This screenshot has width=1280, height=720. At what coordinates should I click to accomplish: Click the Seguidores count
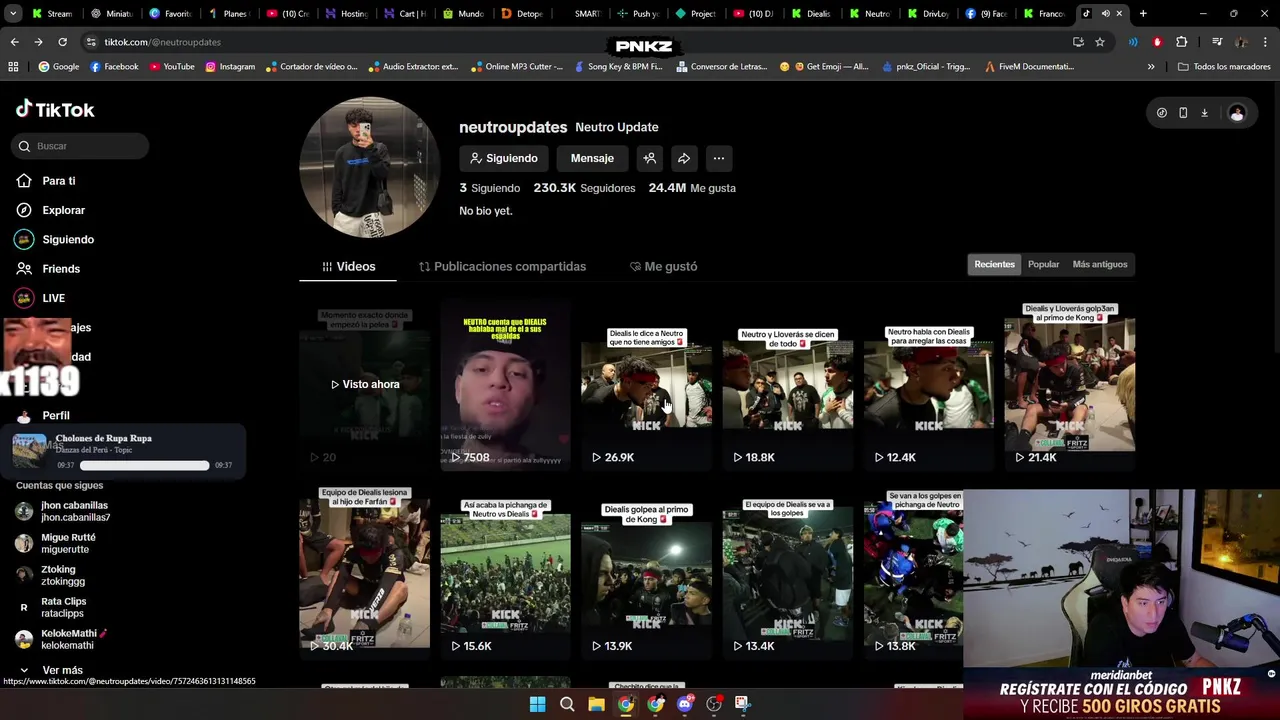pos(584,188)
